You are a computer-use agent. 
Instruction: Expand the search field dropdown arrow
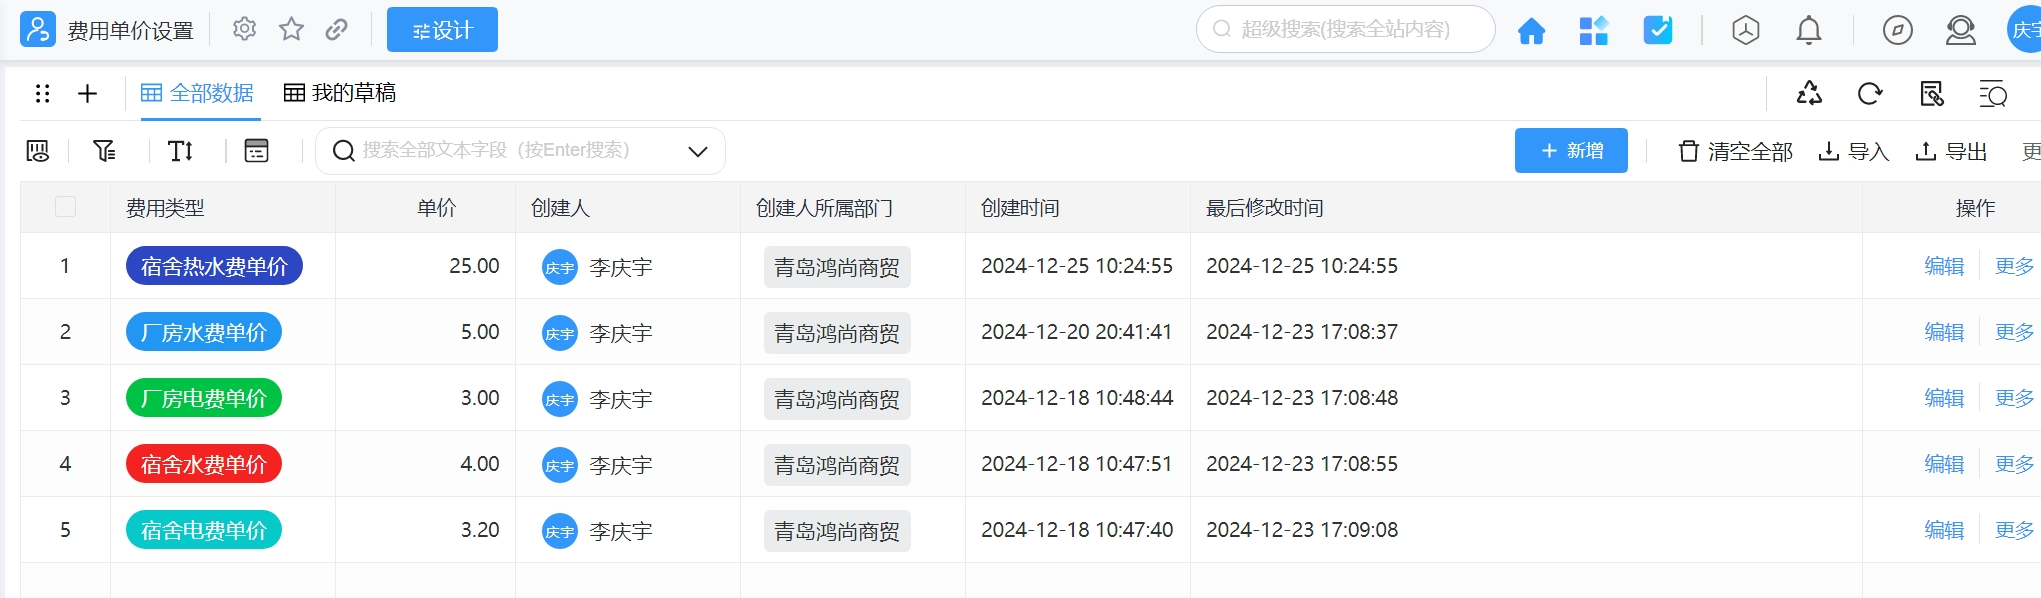click(698, 152)
